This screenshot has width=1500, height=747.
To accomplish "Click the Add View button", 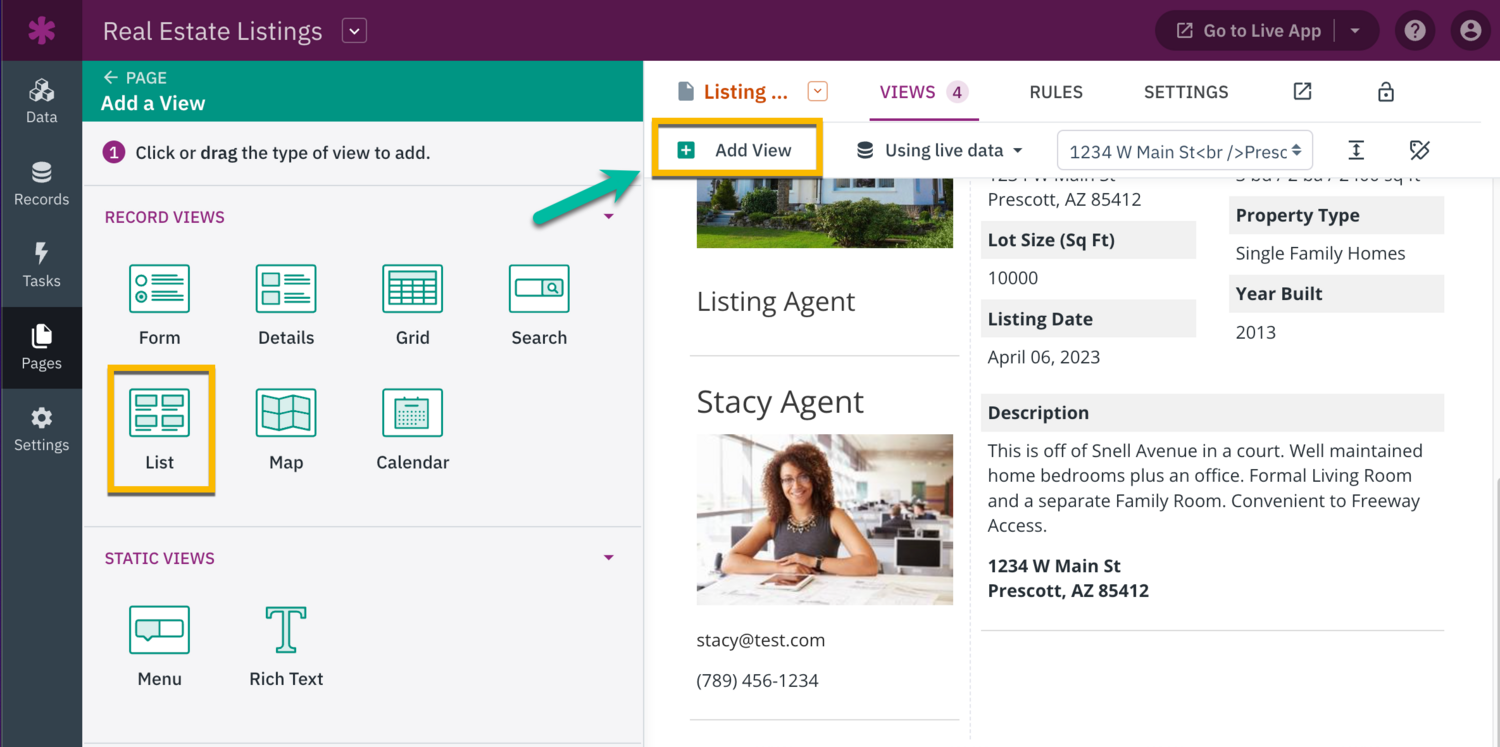I will coord(736,151).
